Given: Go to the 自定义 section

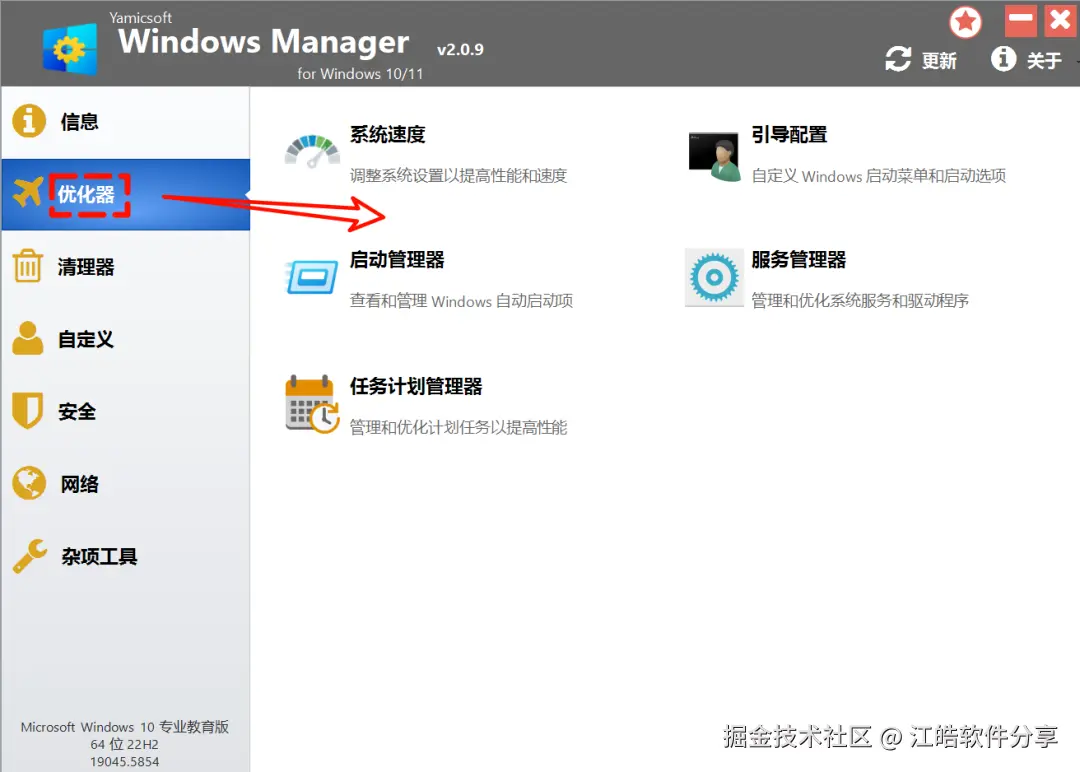Looking at the screenshot, I should pyautogui.click(x=125, y=339).
